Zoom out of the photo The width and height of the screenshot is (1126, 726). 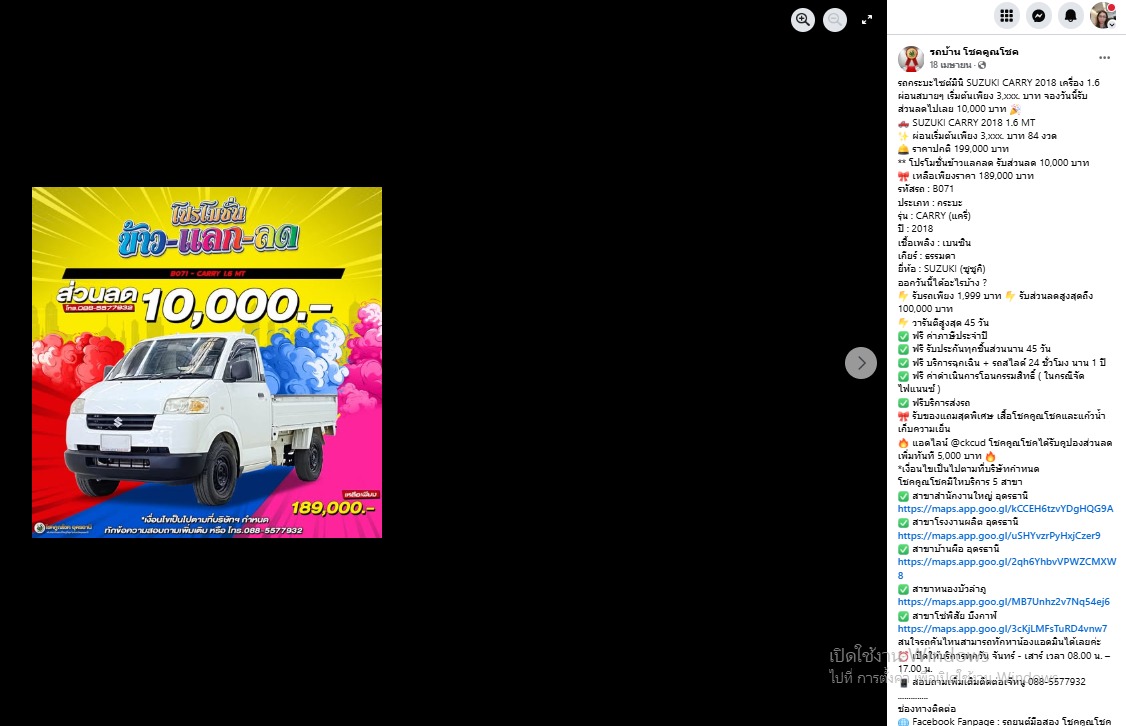coord(834,19)
